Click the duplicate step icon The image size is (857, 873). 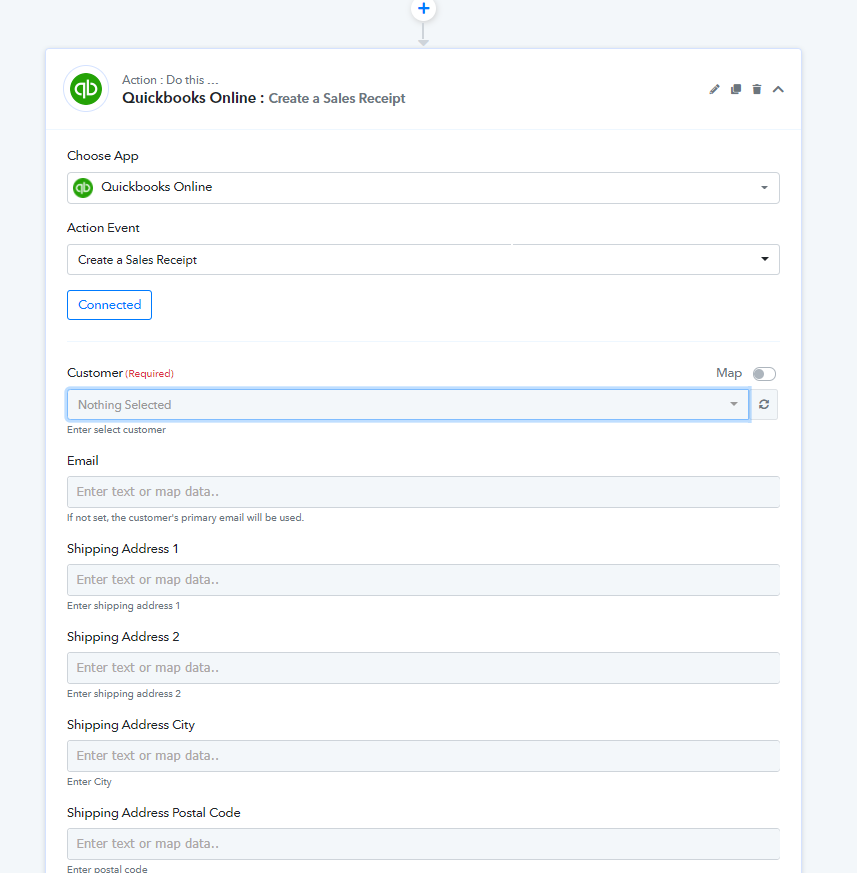(736, 89)
